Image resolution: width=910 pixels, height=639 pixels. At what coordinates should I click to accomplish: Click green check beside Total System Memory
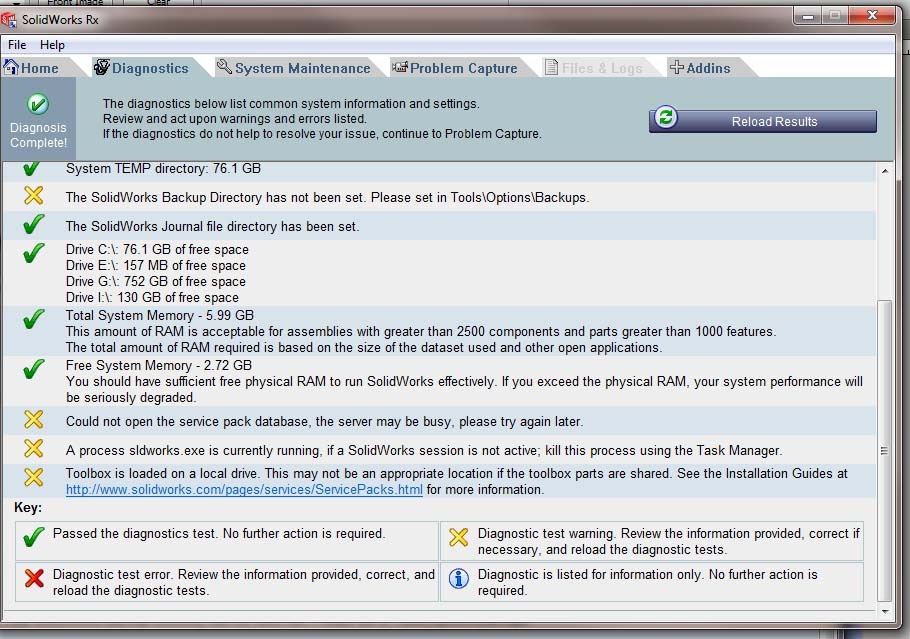click(x=34, y=319)
